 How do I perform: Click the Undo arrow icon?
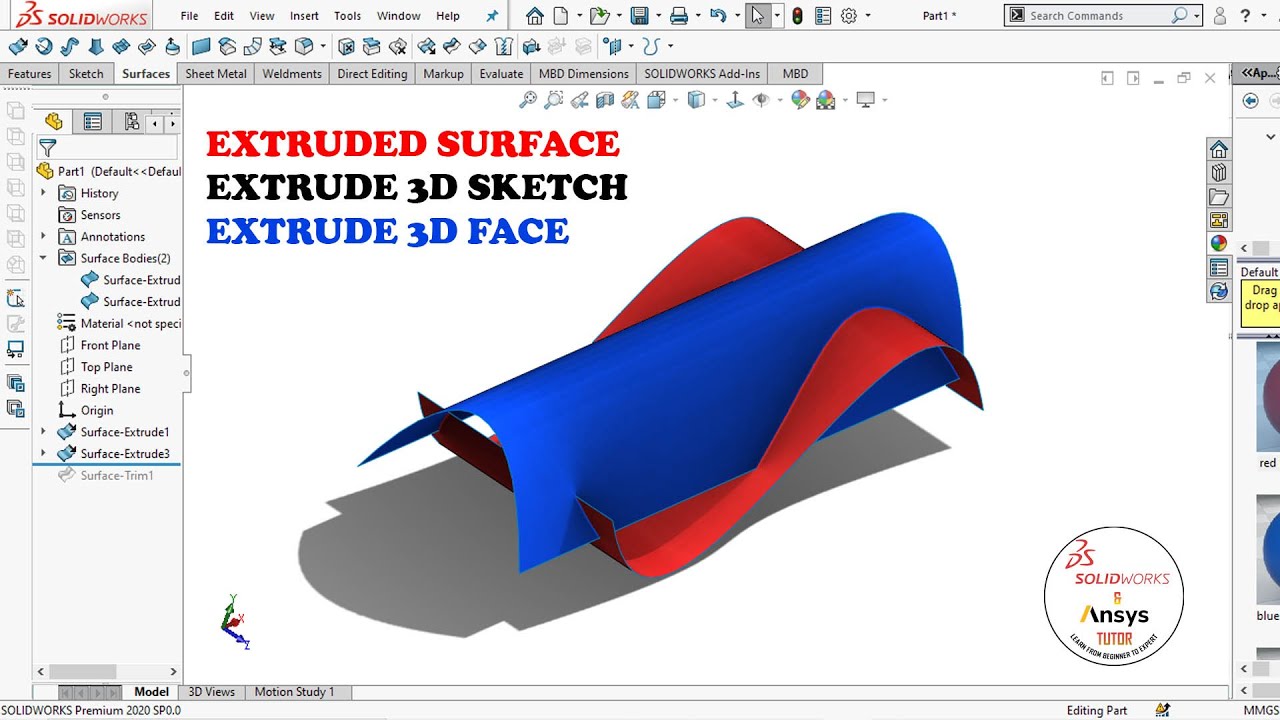pyautogui.click(x=718, y=15)
